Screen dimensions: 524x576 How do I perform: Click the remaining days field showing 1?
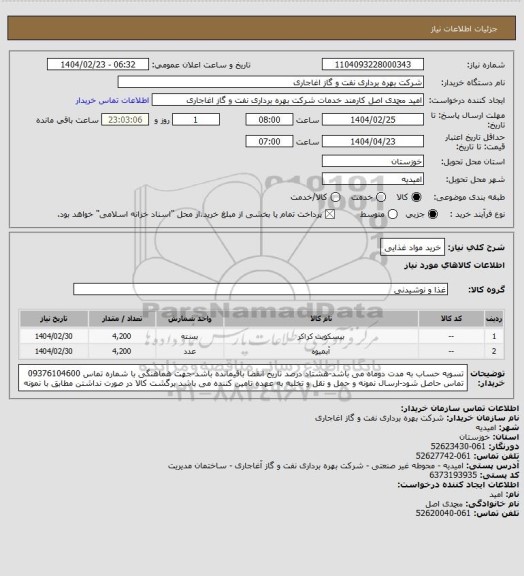pos(196,120)
